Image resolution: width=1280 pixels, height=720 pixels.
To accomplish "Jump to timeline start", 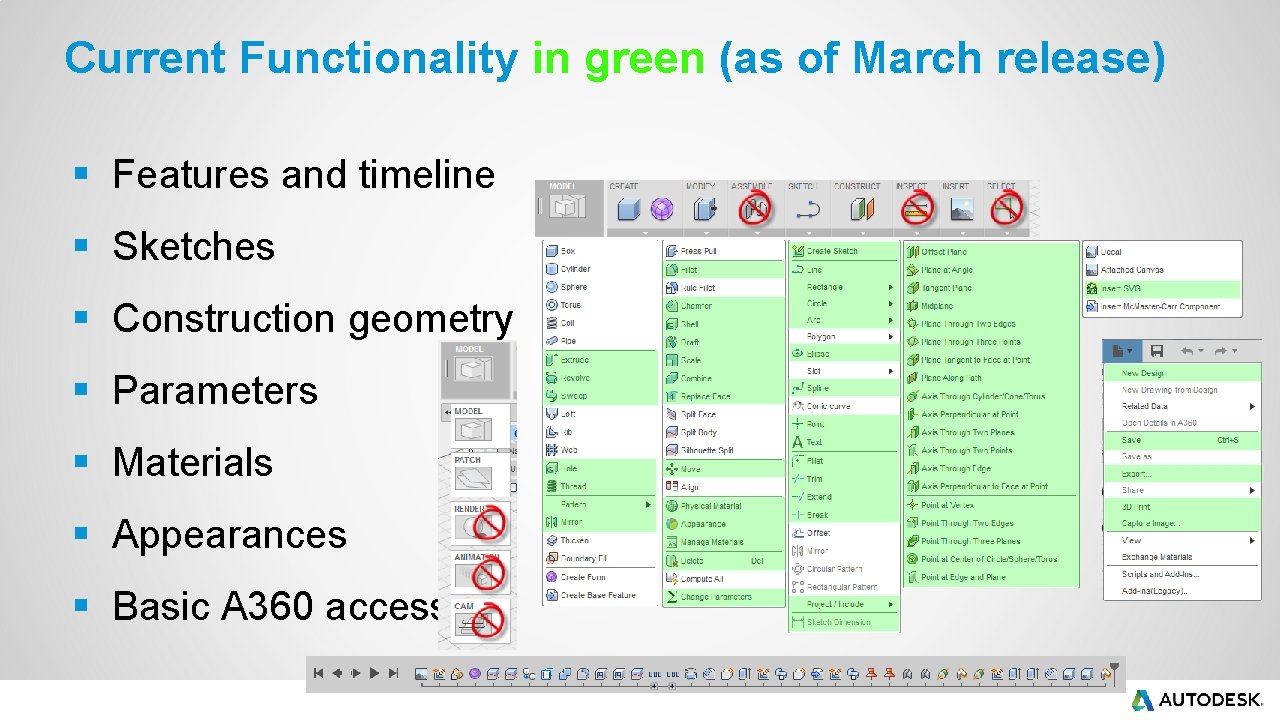I will pos(319,674).
